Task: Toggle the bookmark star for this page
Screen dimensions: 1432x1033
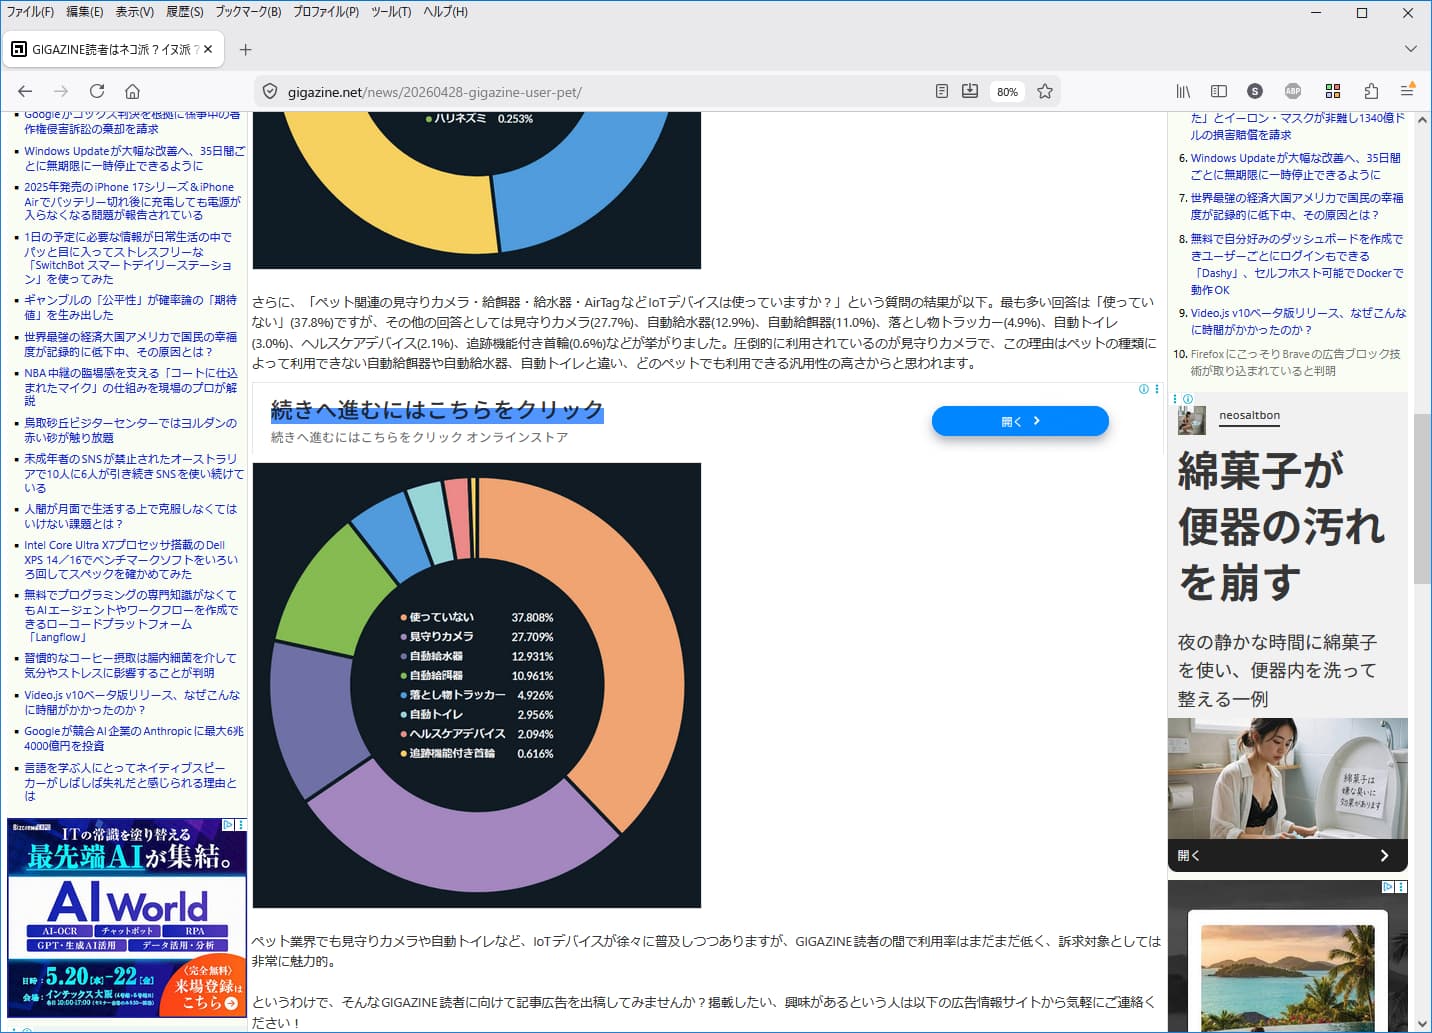Action: point(1045,91)
